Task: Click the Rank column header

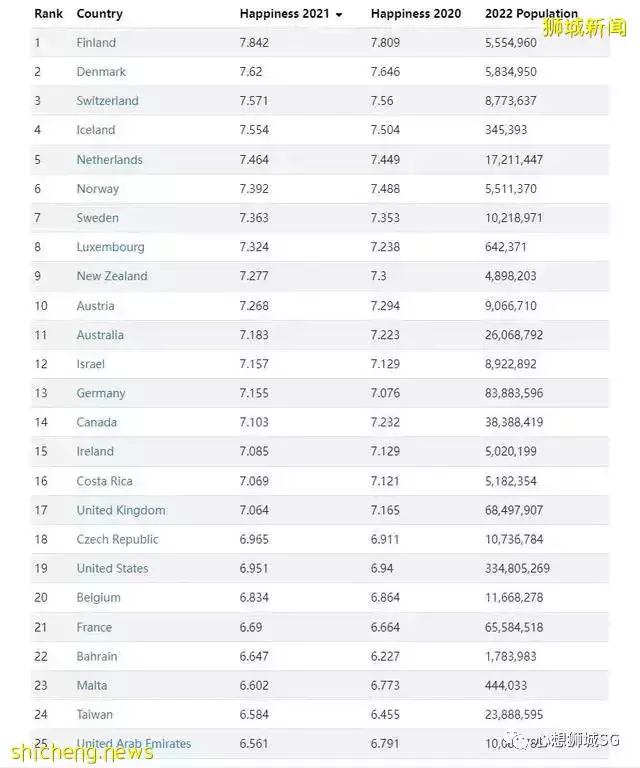Action: point(48,14)
